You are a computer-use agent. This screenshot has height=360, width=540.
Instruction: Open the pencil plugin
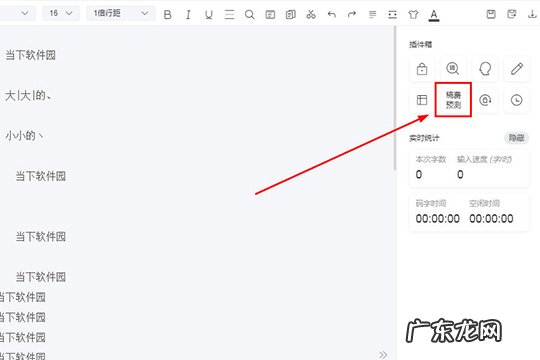click(517, 69)
